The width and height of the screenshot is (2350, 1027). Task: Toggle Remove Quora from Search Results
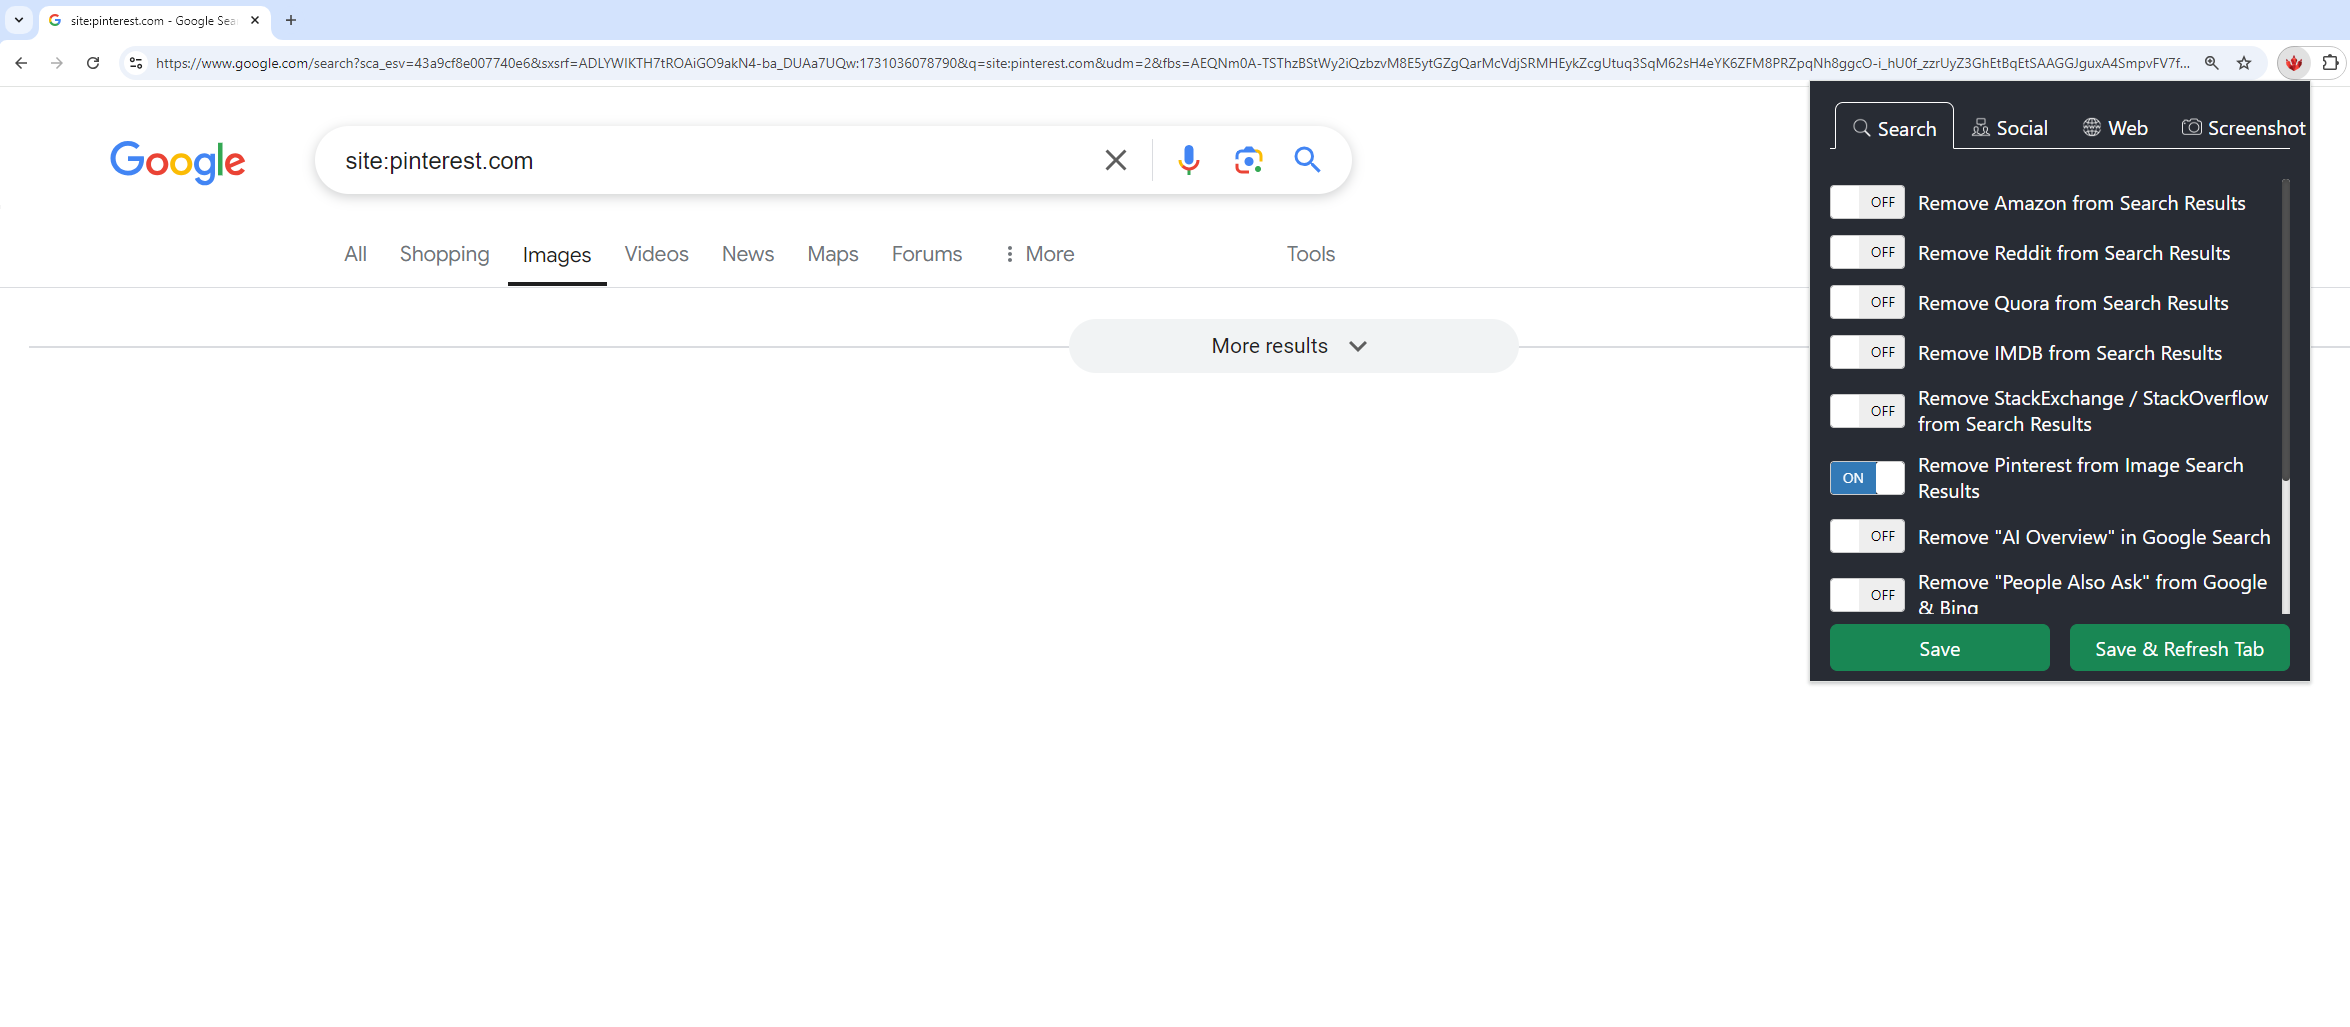(1867, 302)
